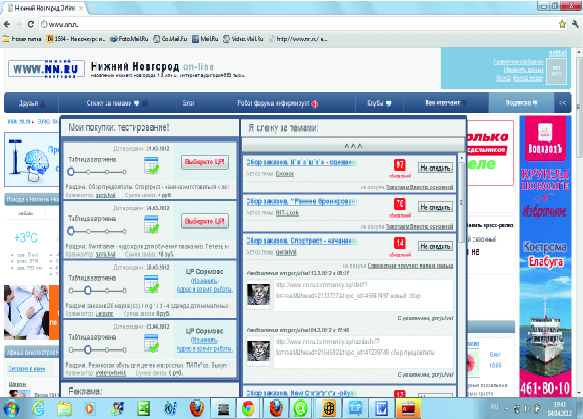Screen dimensions: 583x419
Task: Open 'Блог' navigation tab
Action: click(188, 103)
